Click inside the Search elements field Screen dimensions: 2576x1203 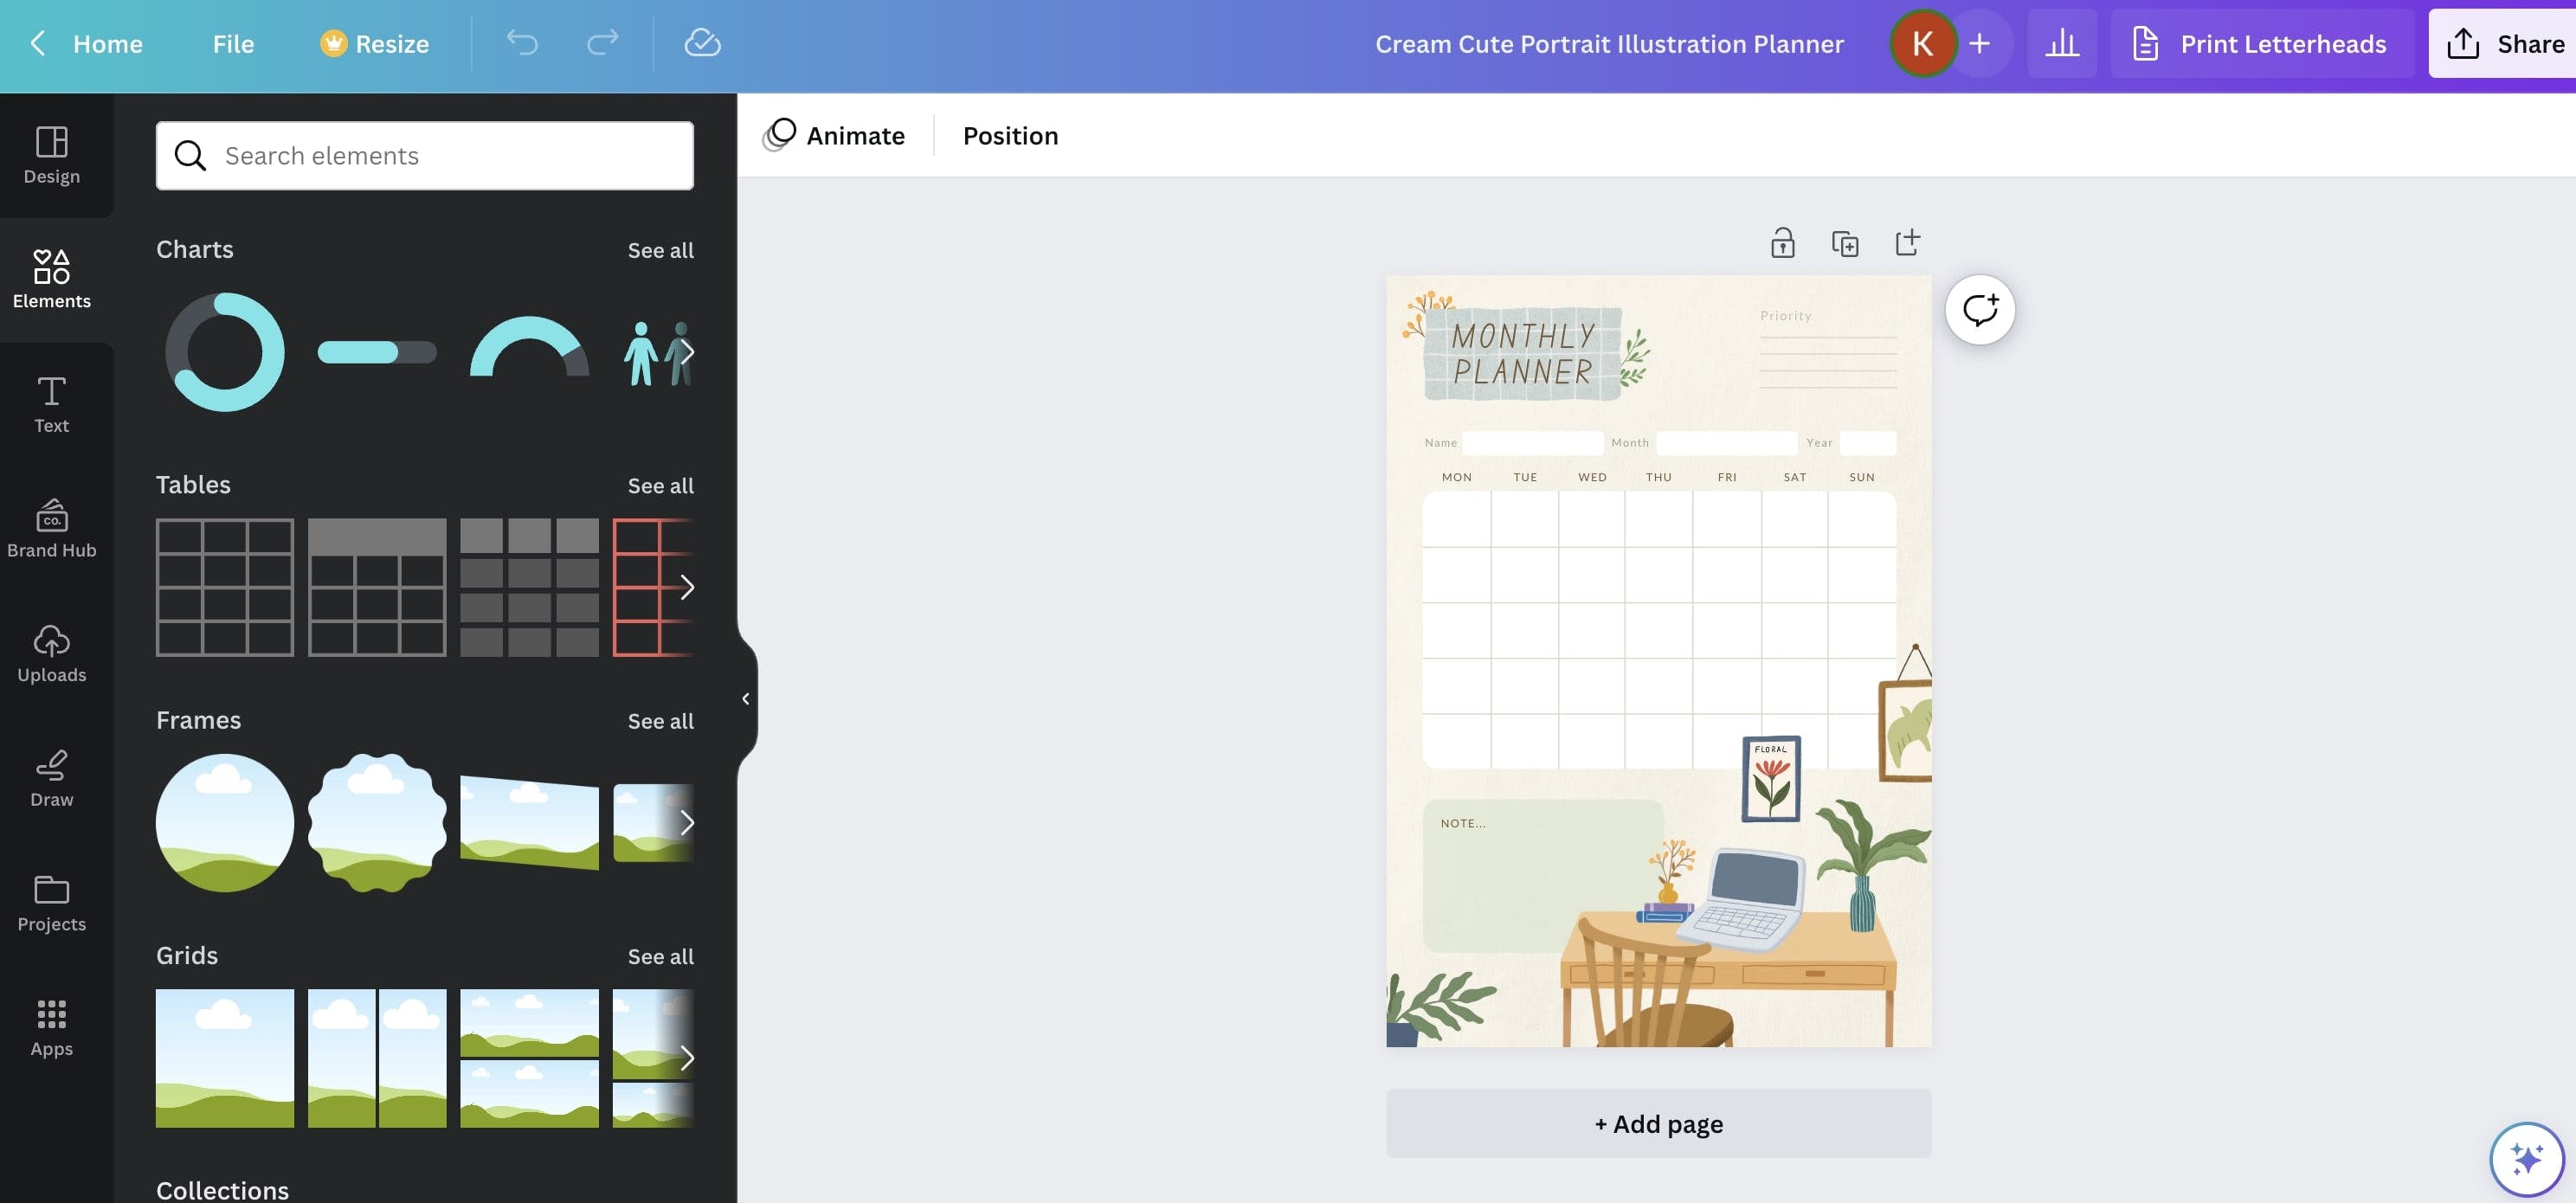(x=424, y=155)
